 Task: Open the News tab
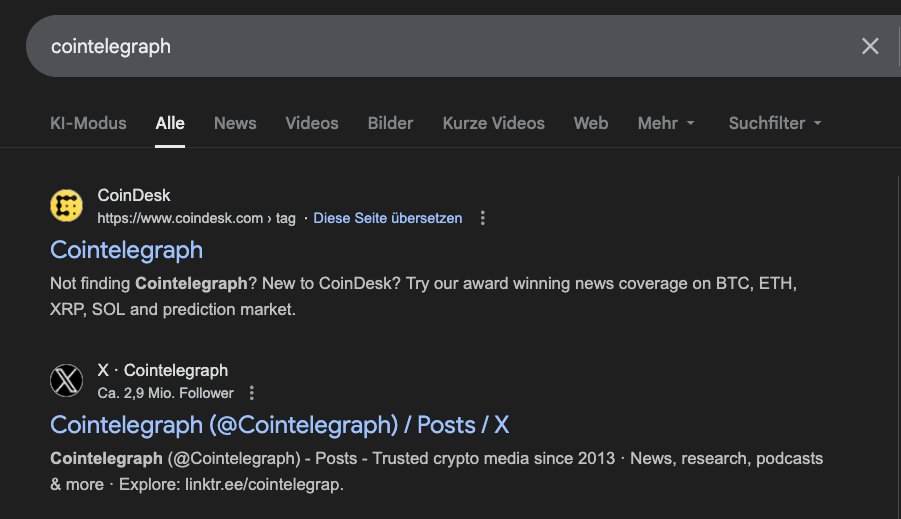(x=235, y=123)
